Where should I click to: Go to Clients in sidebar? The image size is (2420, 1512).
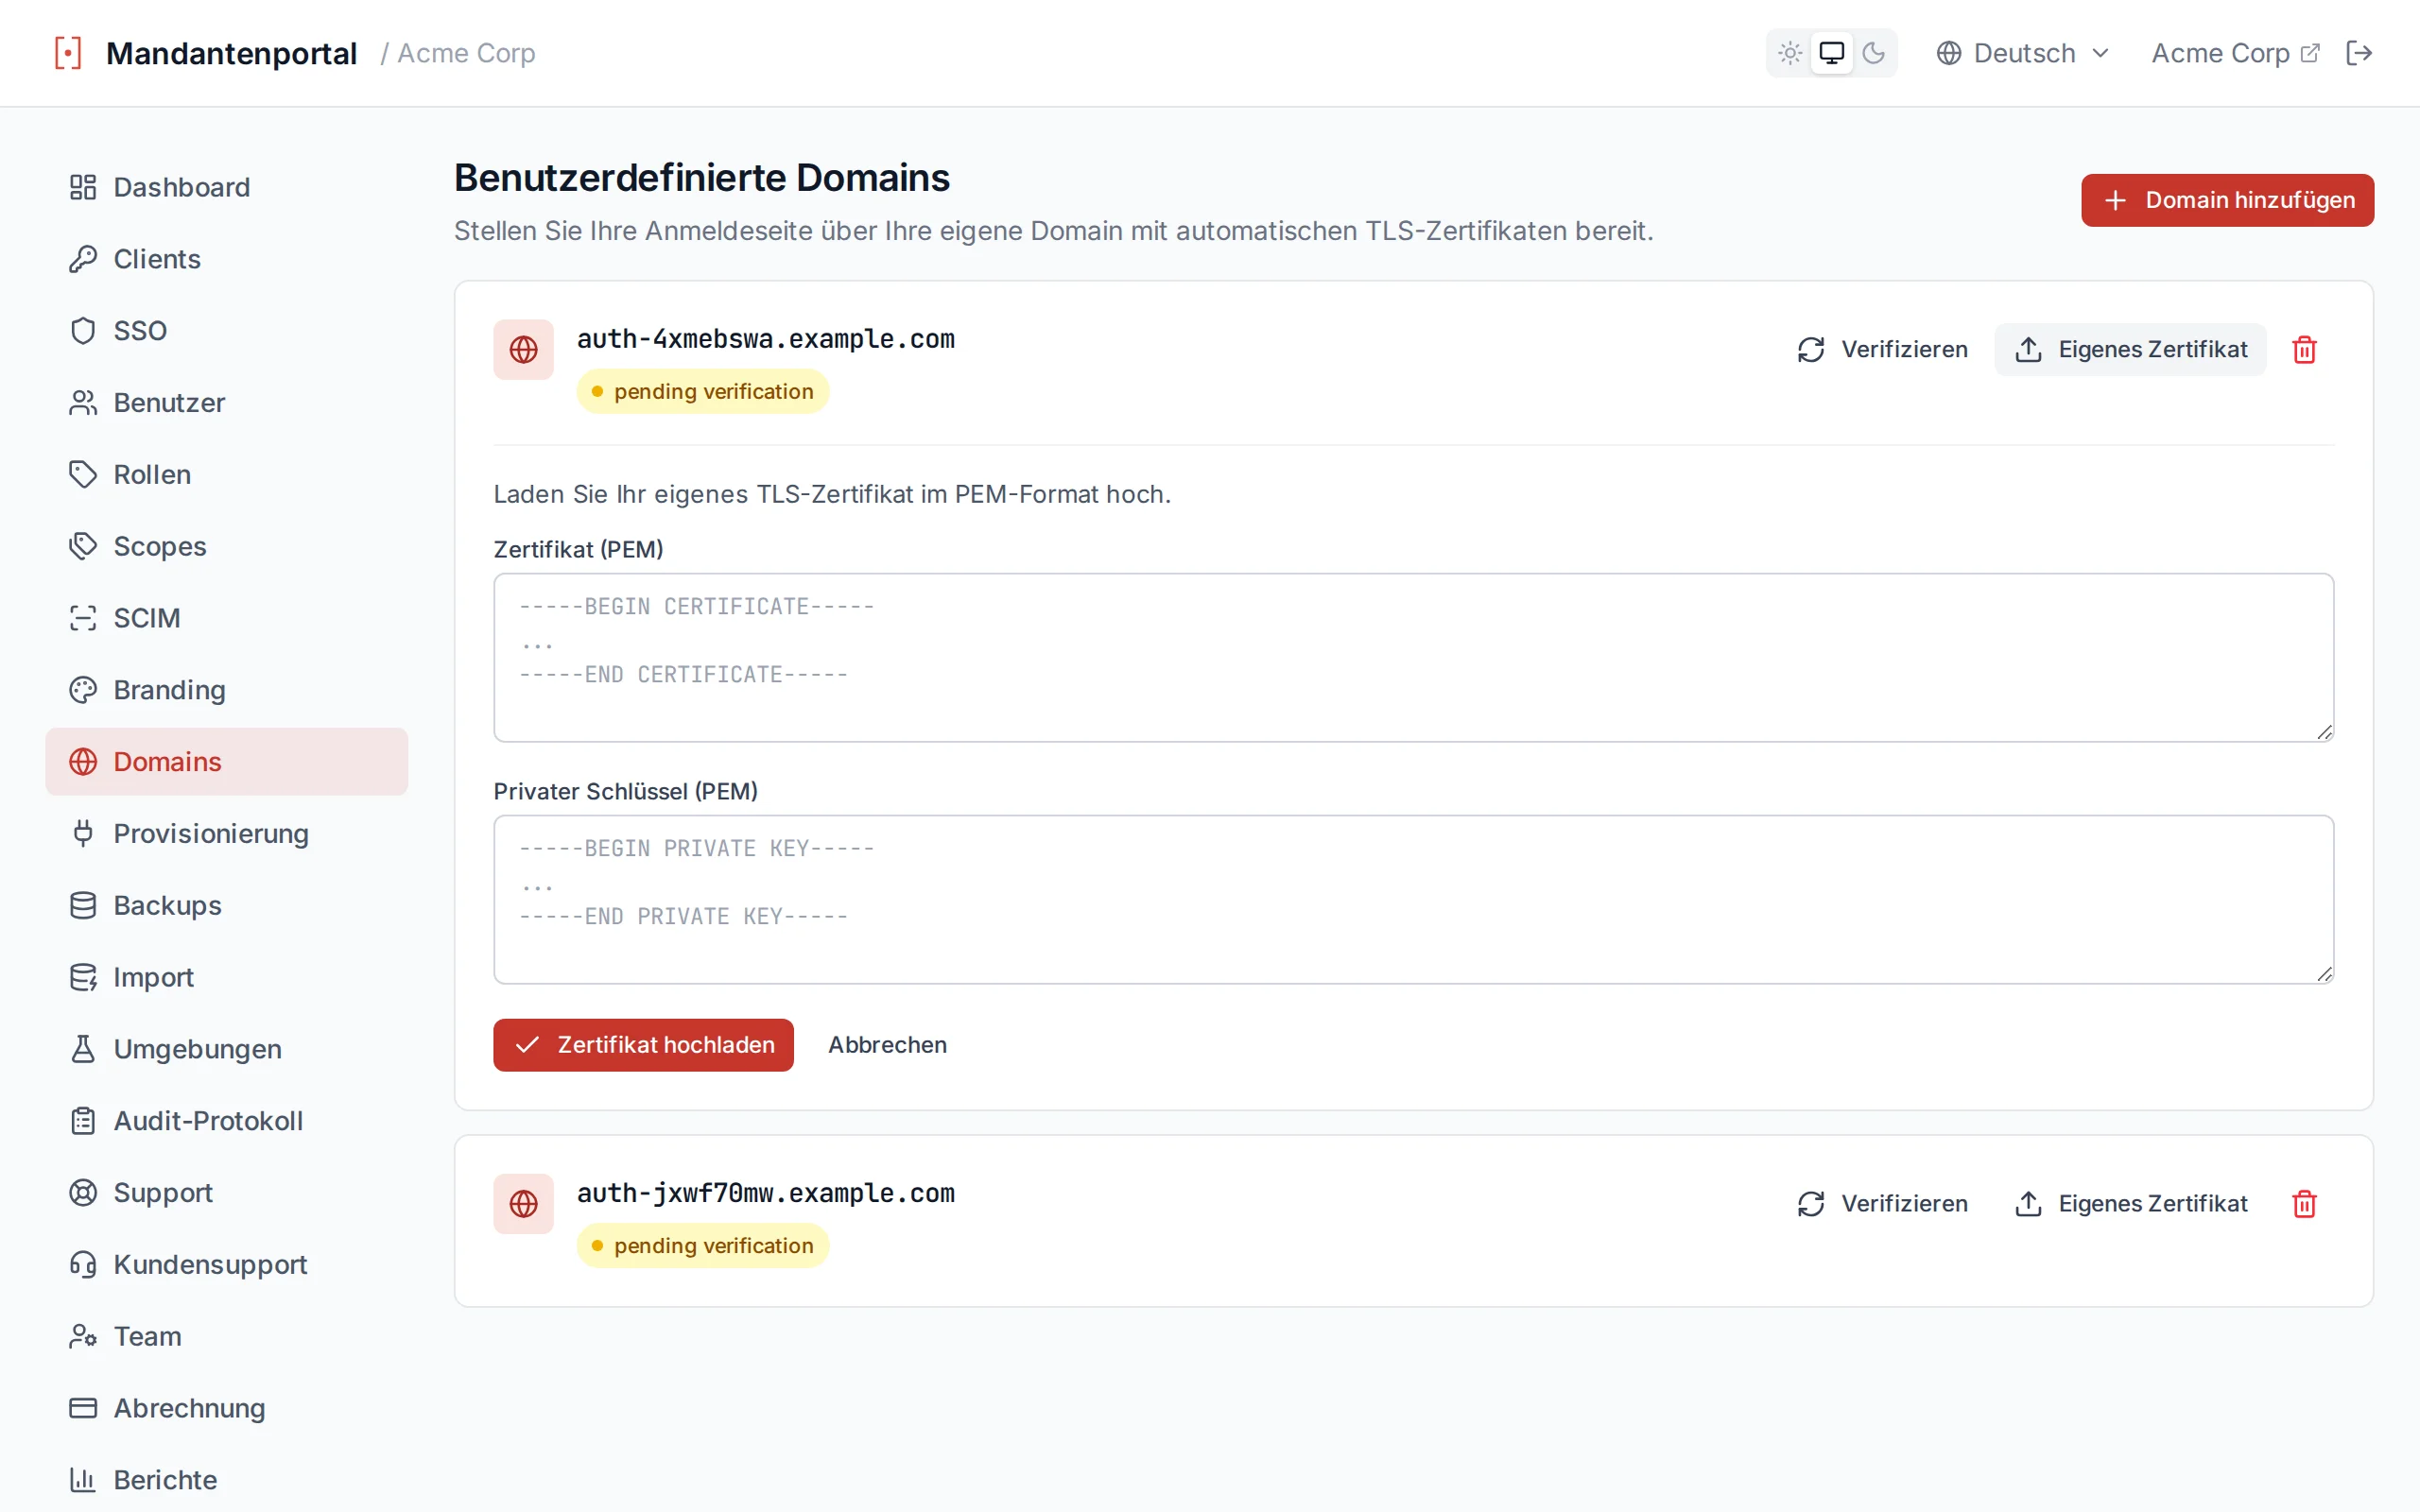click(x=227, y=259)
